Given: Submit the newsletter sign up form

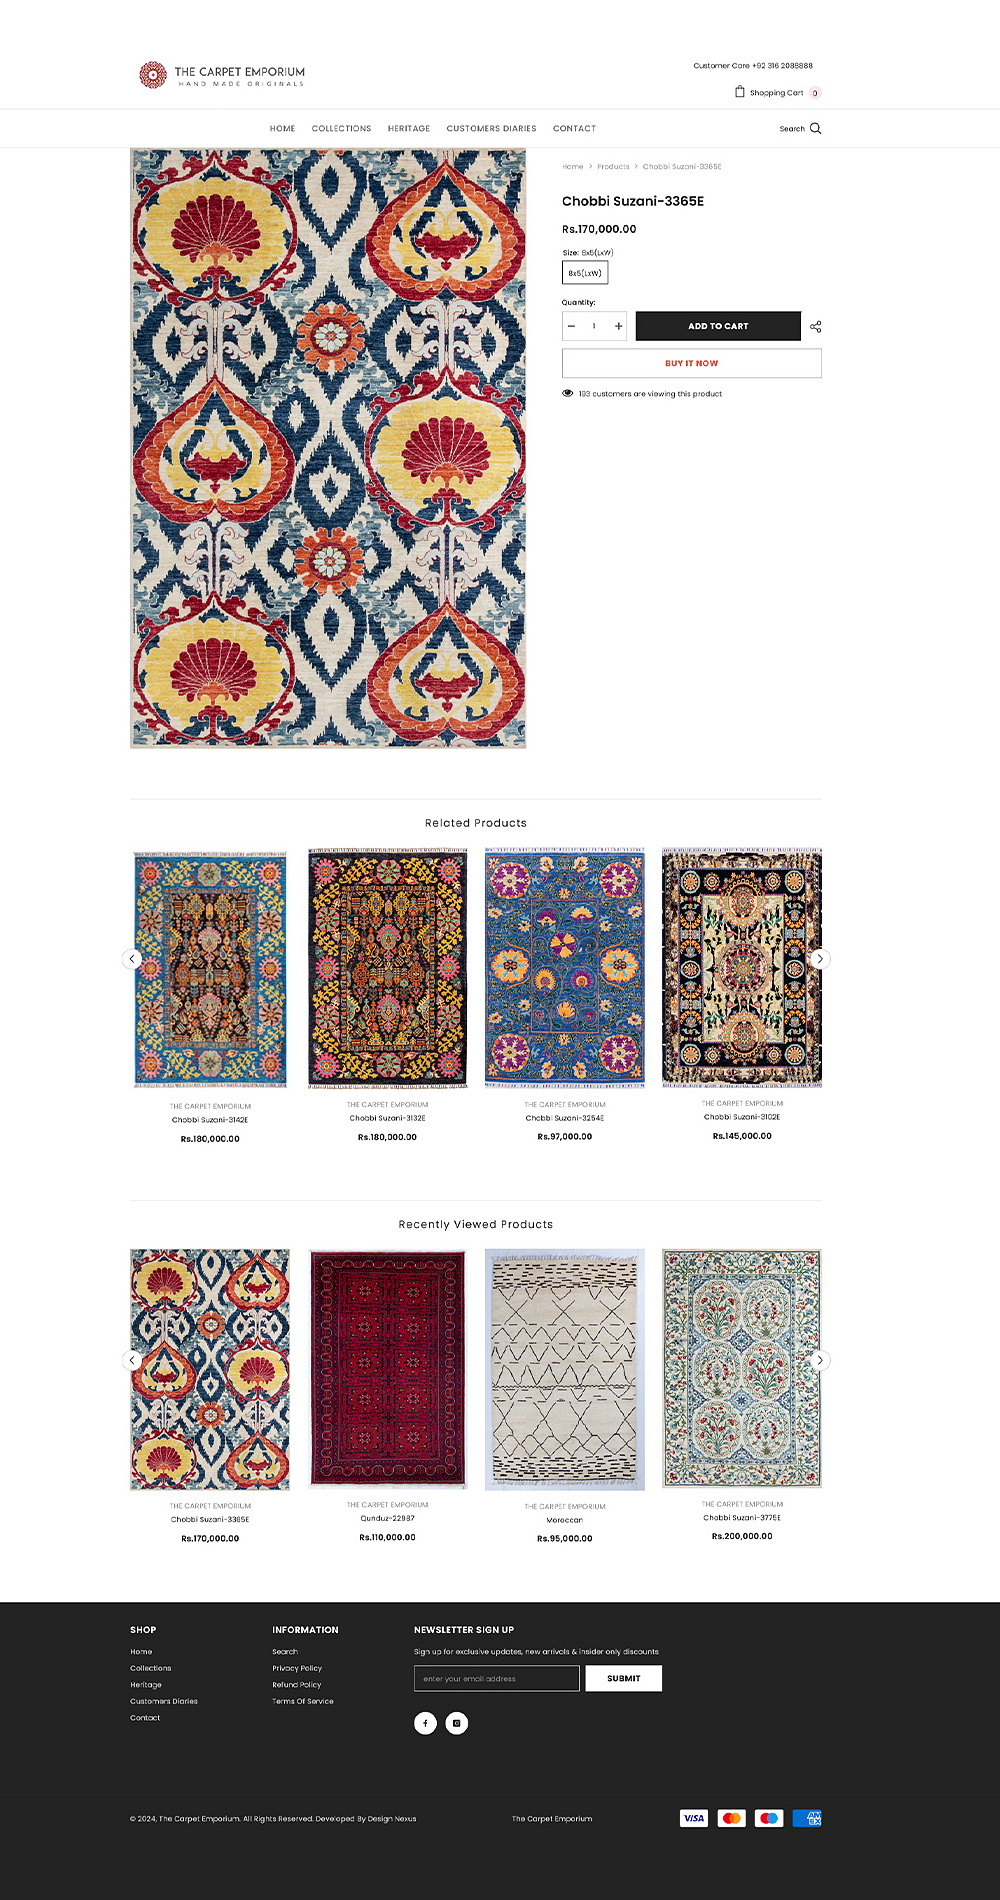Looking at the screenshot, I should (x=624, y=1678).
